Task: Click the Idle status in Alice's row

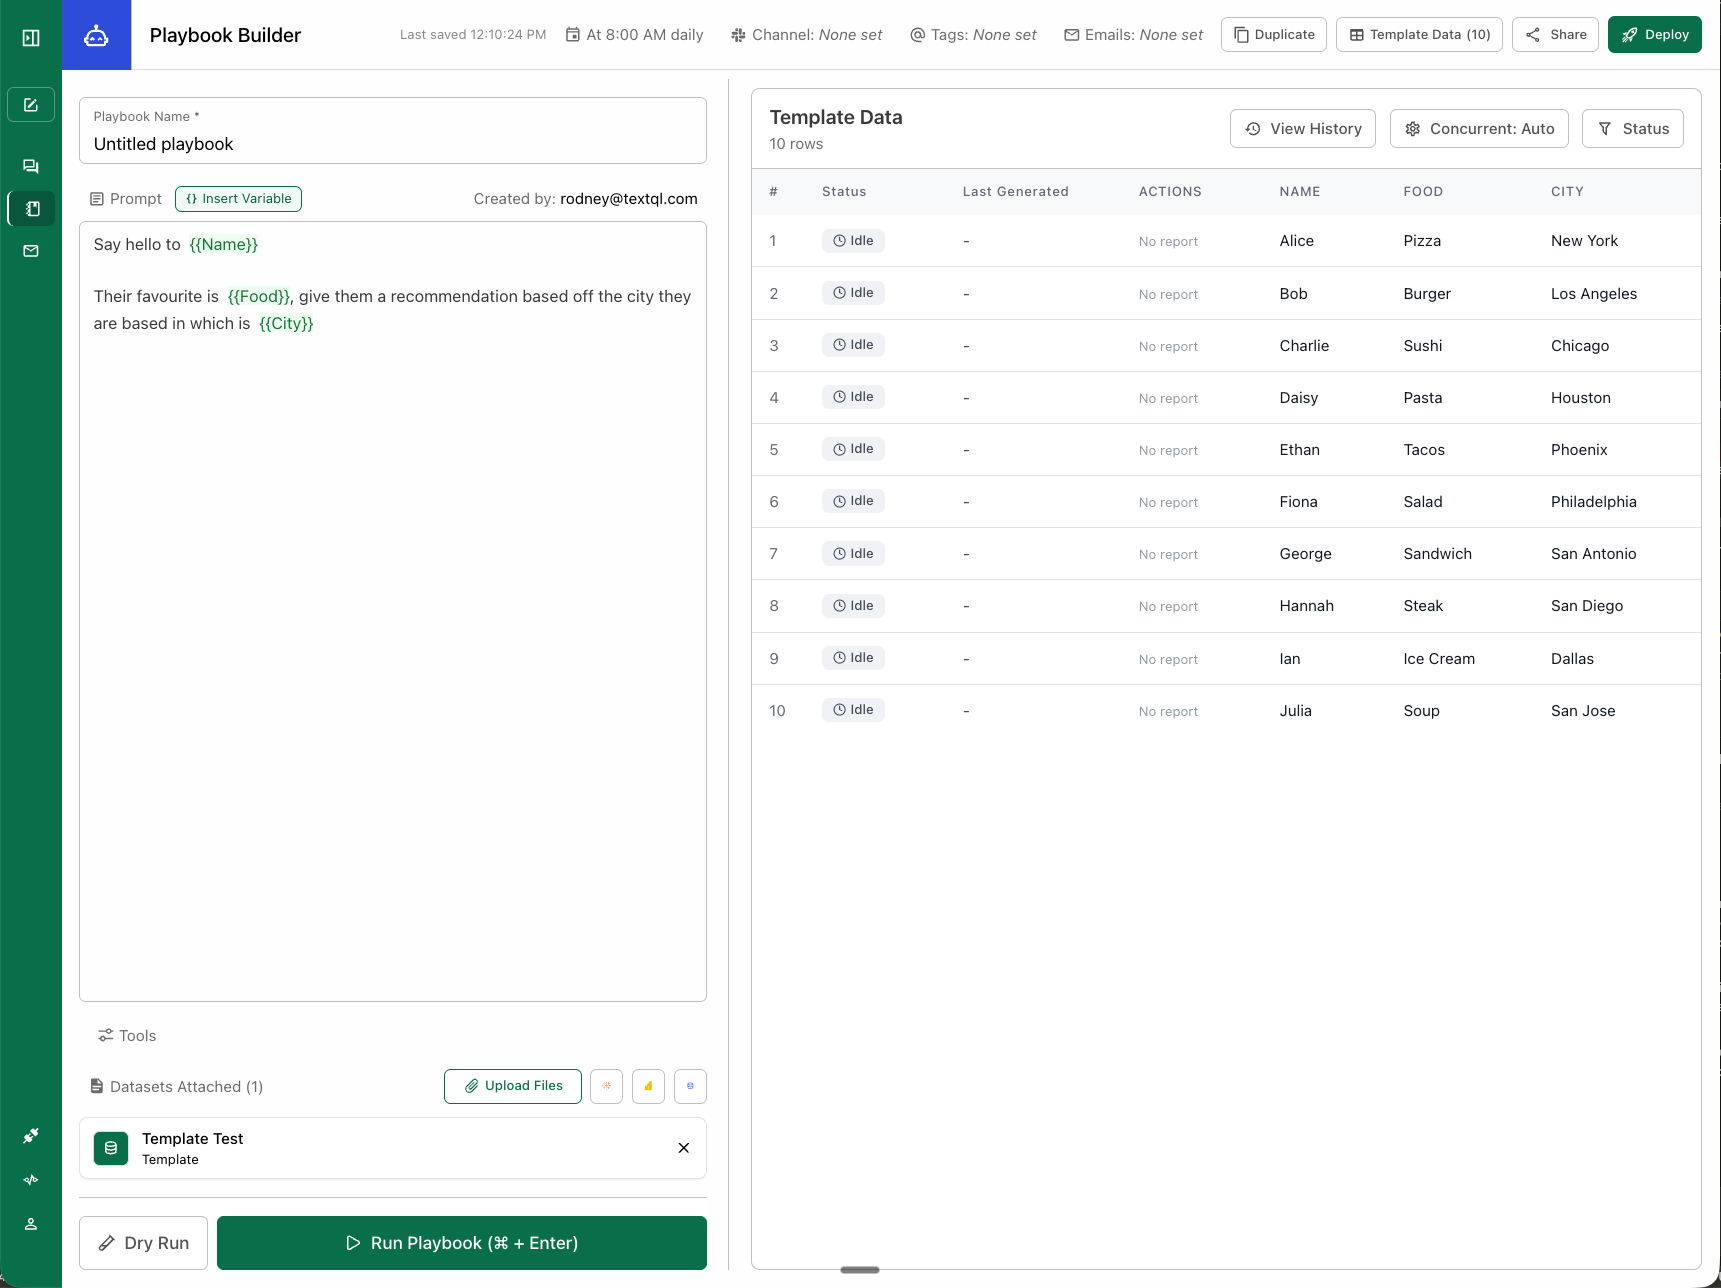Action: coord(853,241)
